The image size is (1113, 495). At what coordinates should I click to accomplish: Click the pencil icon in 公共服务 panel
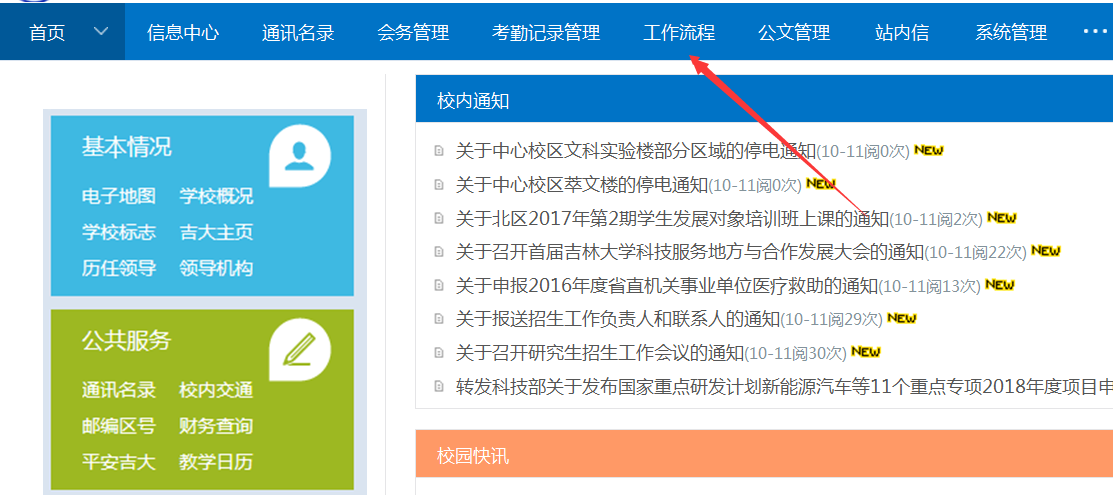299,349
